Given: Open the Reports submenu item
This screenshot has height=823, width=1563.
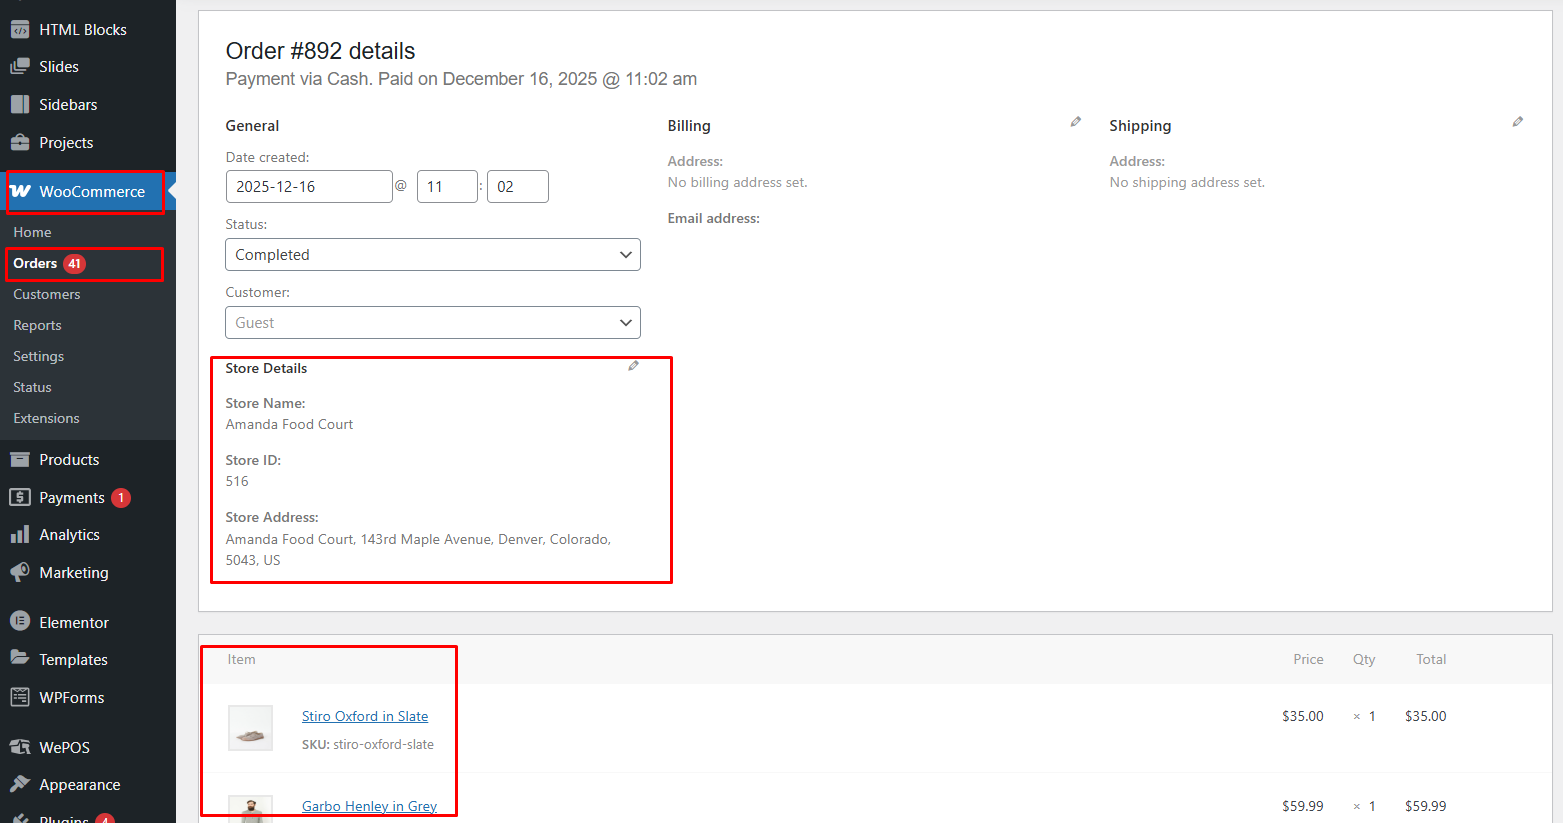Looking at the screenshot, I should point(37,325).
